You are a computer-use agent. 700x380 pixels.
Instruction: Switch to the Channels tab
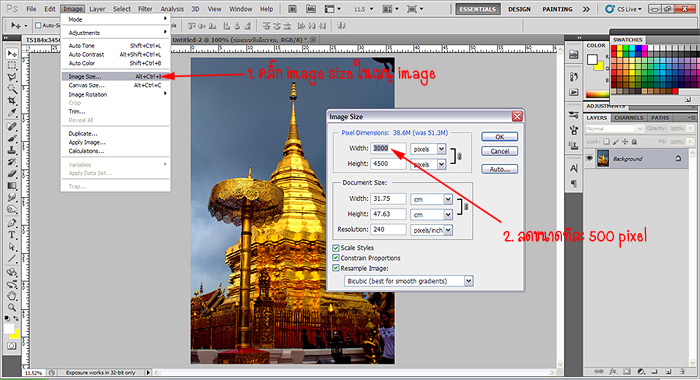[x=629, y=118]
